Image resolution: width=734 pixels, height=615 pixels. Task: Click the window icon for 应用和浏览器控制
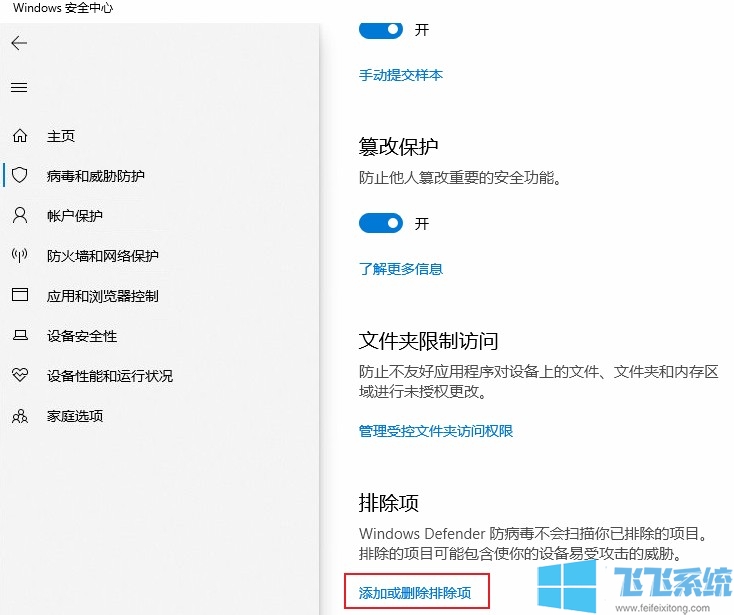(x=20, y=295)
